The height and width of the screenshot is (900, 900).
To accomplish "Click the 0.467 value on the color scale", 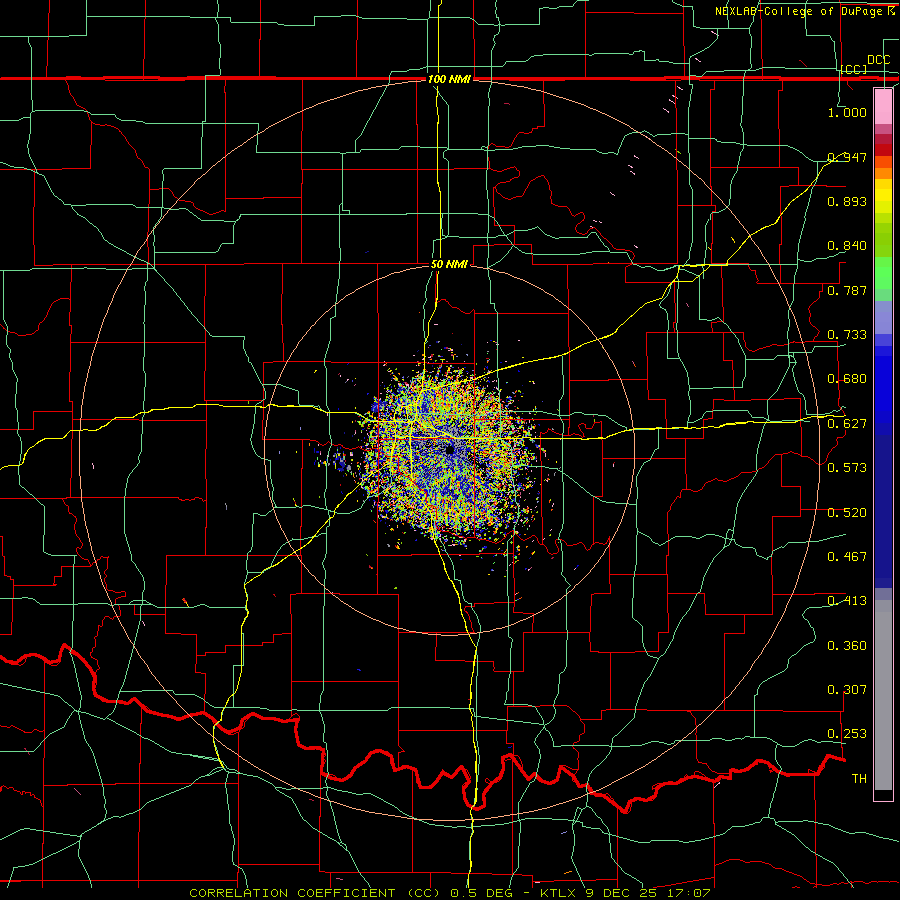I will point(847,557).
